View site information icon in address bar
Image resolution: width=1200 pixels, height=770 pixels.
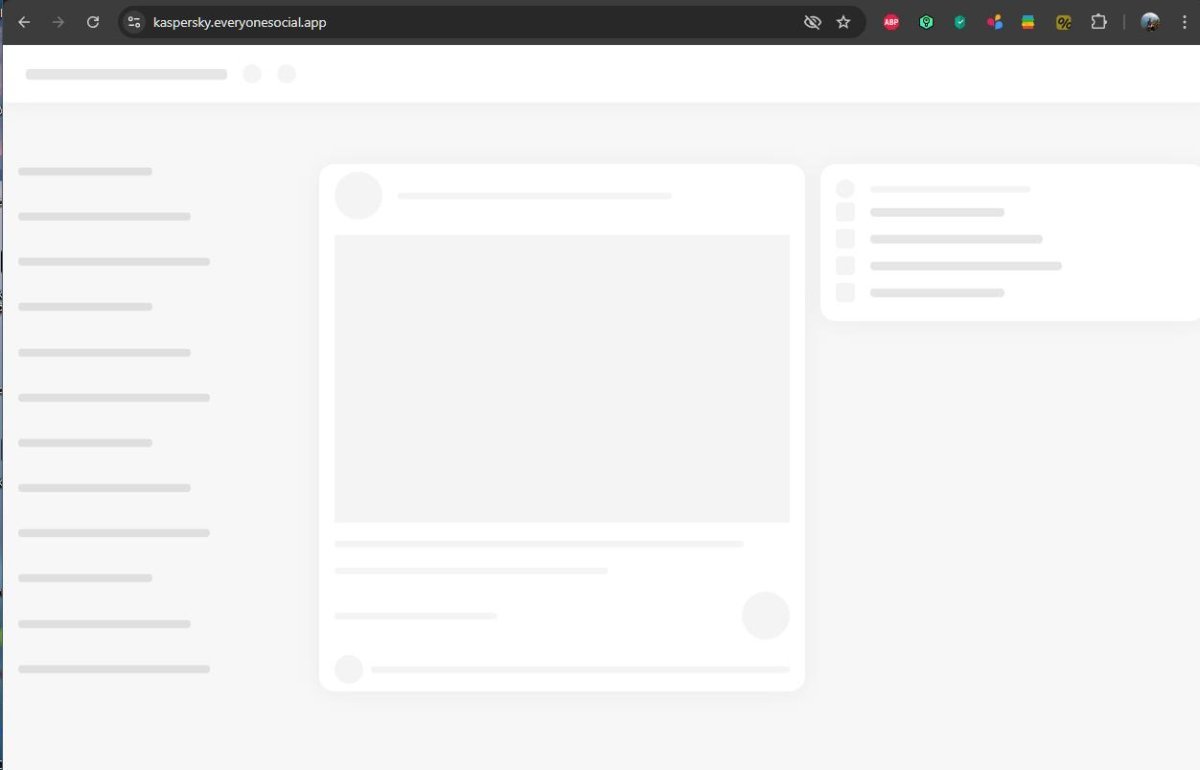pyautogui.click(x=135, y=22)
